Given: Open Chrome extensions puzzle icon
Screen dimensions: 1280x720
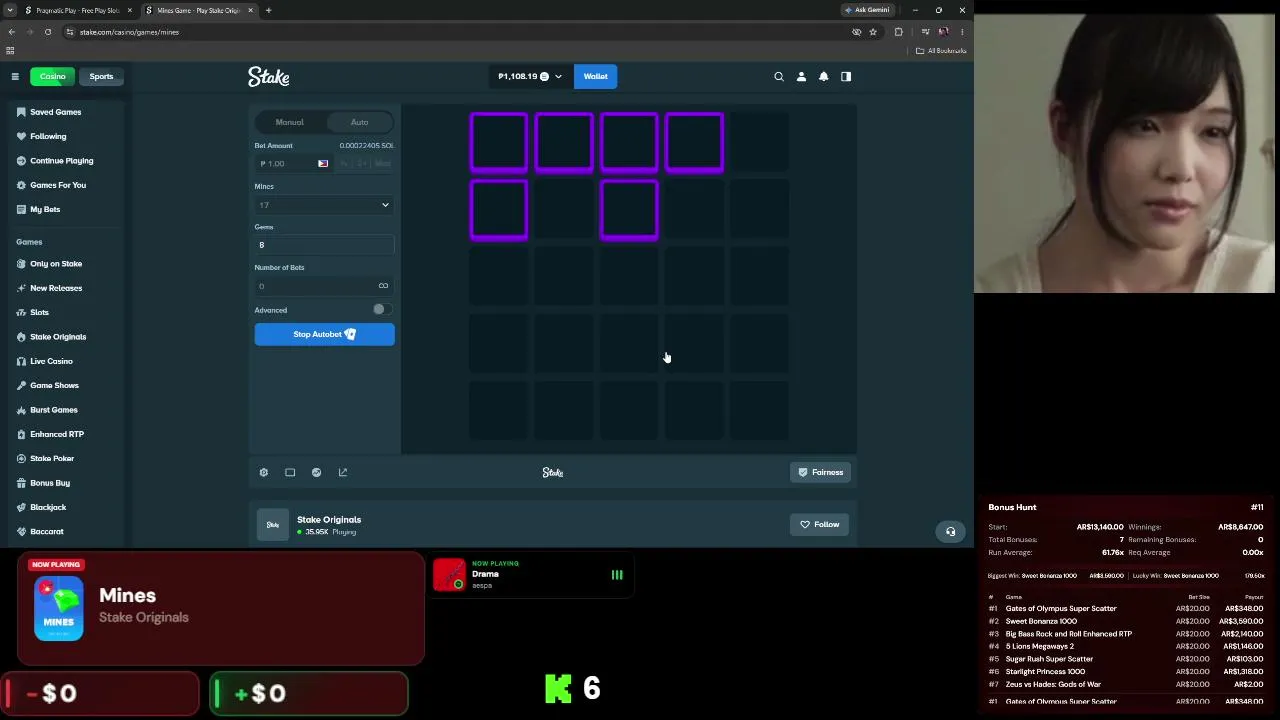Looking at the screenshot, I should [898, 32].
